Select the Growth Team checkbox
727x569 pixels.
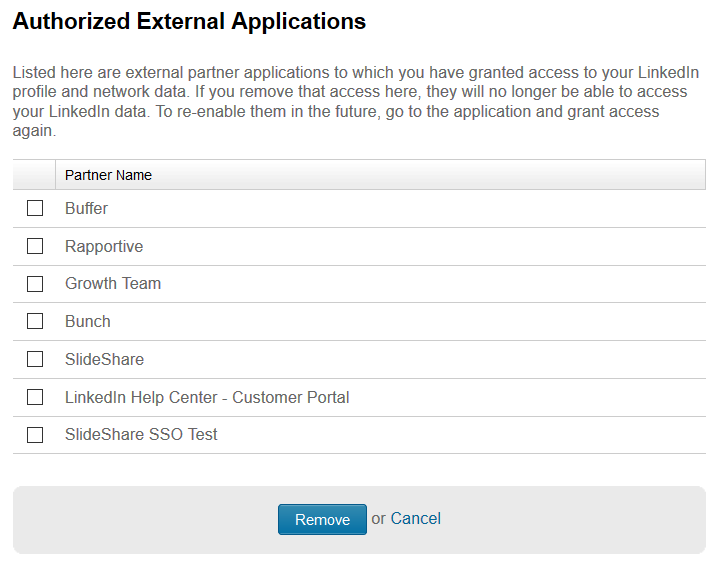point(35,284)
